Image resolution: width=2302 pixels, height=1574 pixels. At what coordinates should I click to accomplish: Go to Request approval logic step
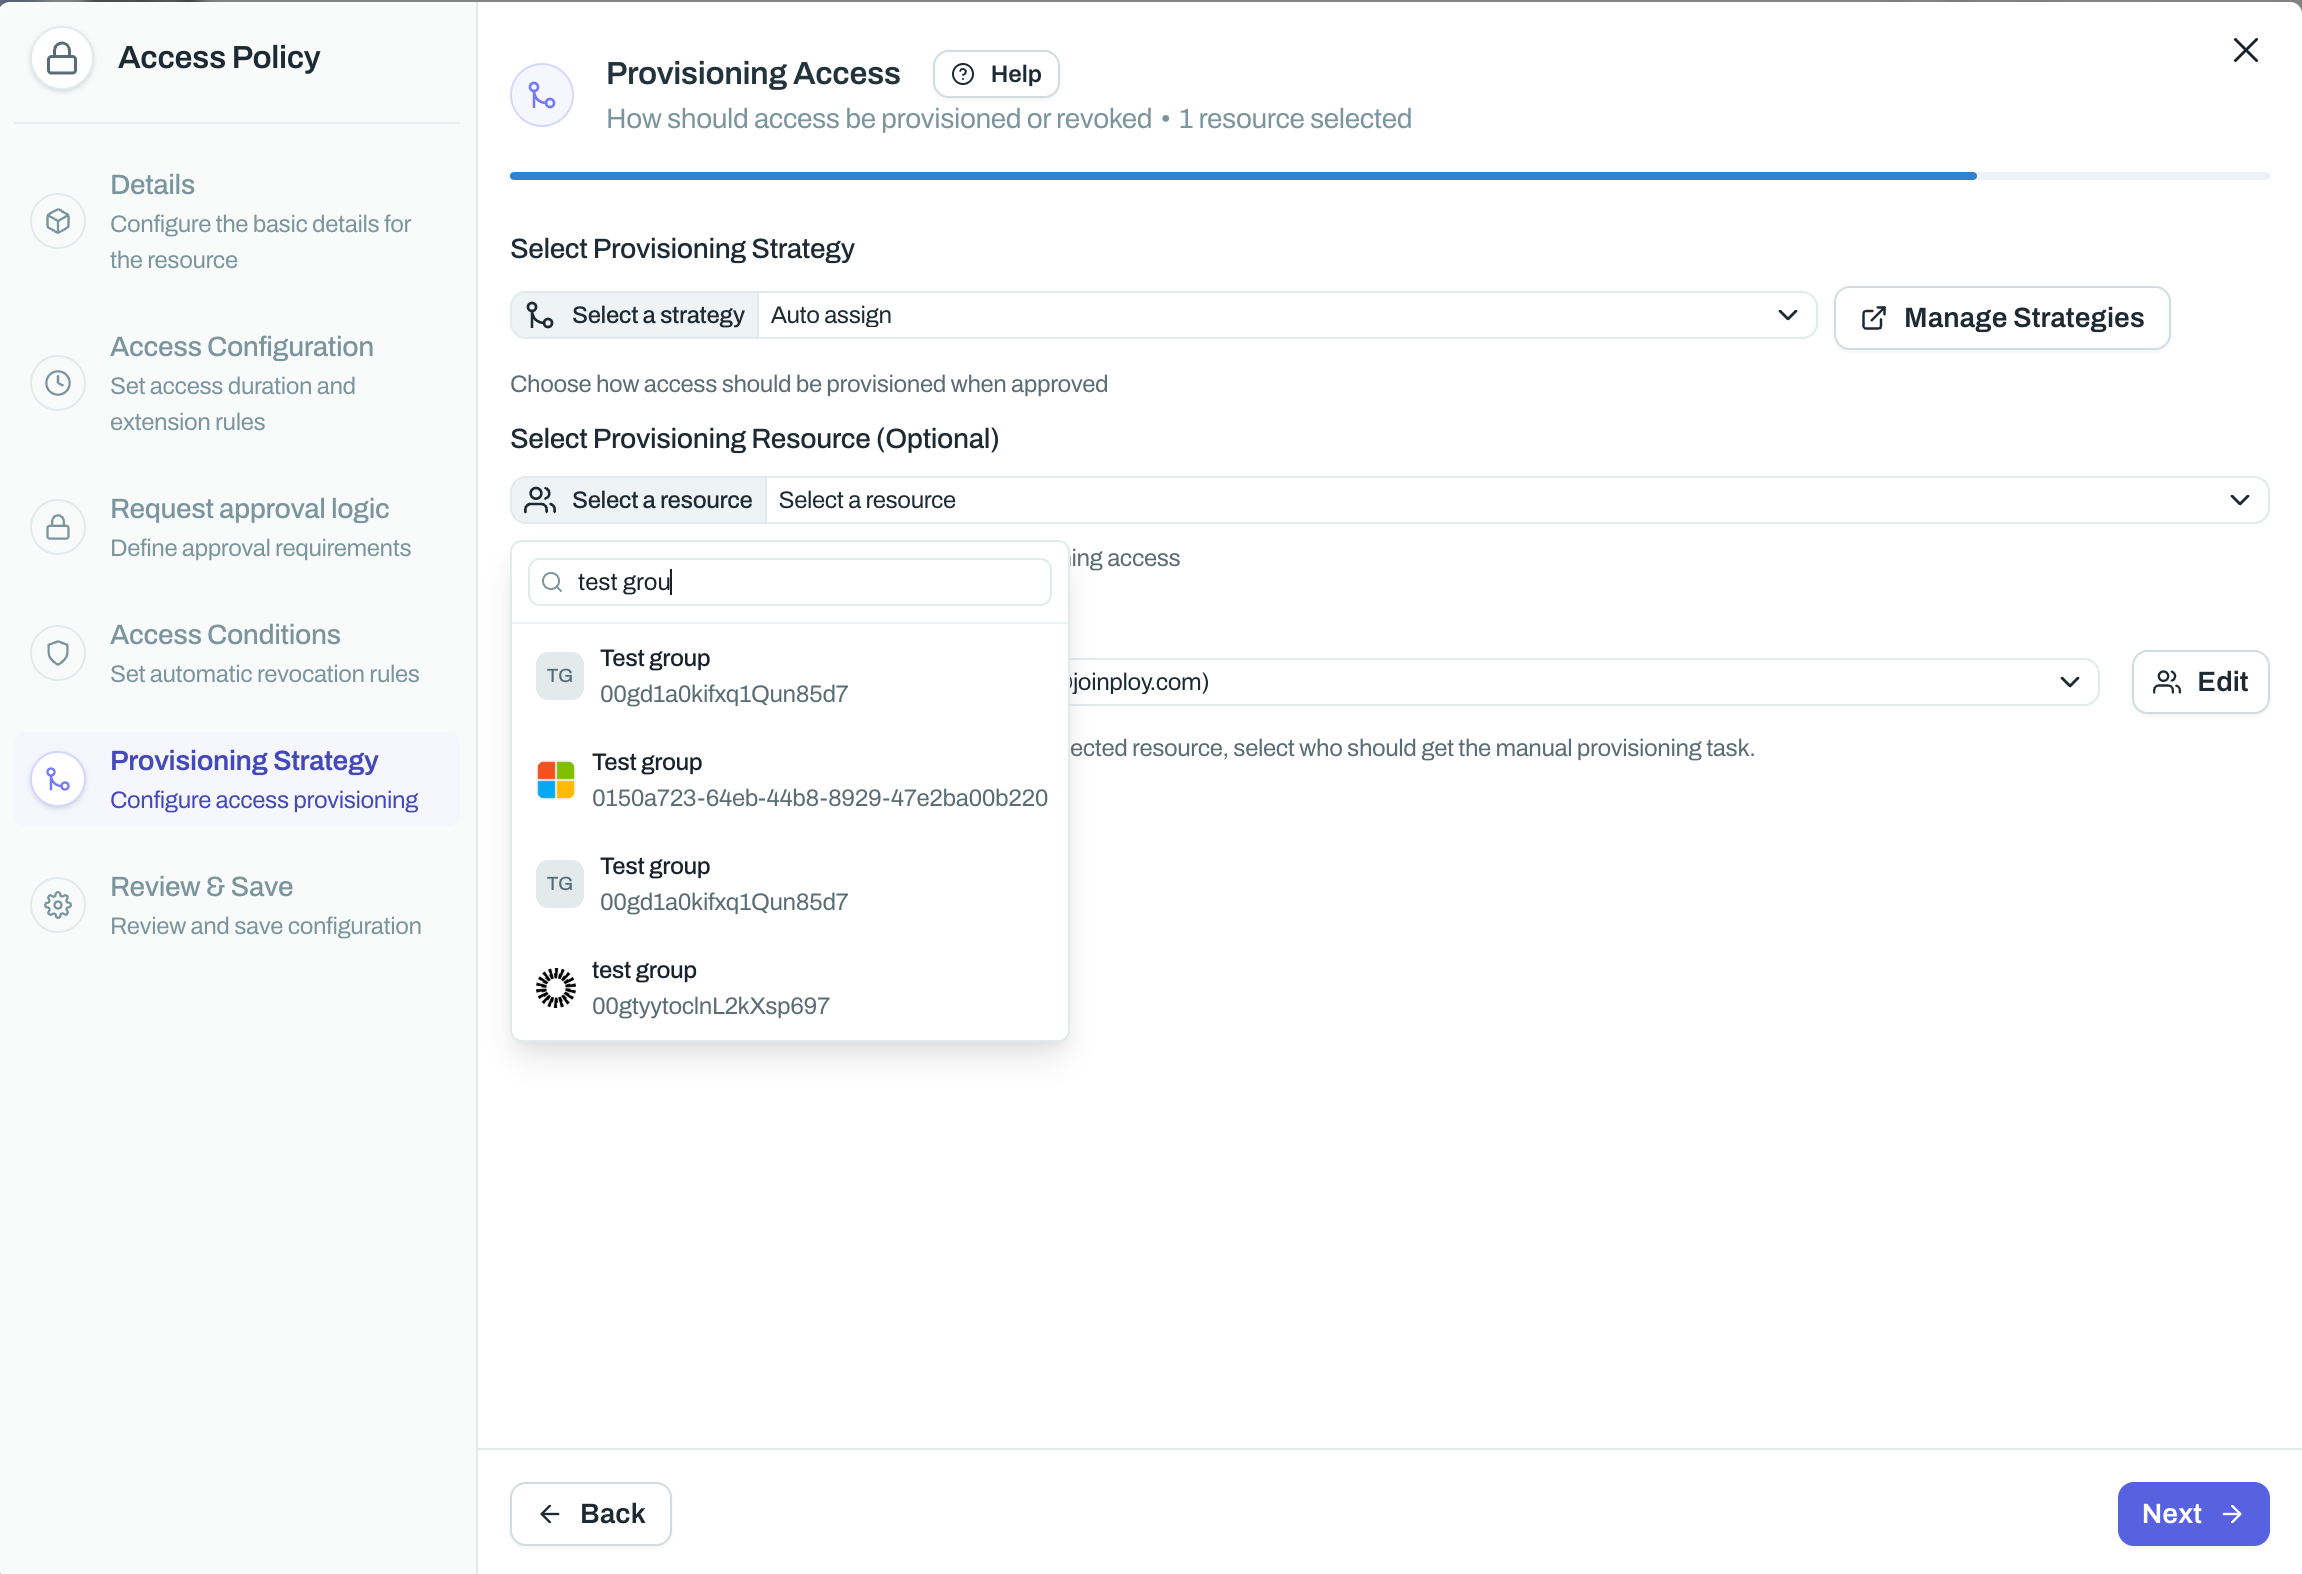(249, 509)
